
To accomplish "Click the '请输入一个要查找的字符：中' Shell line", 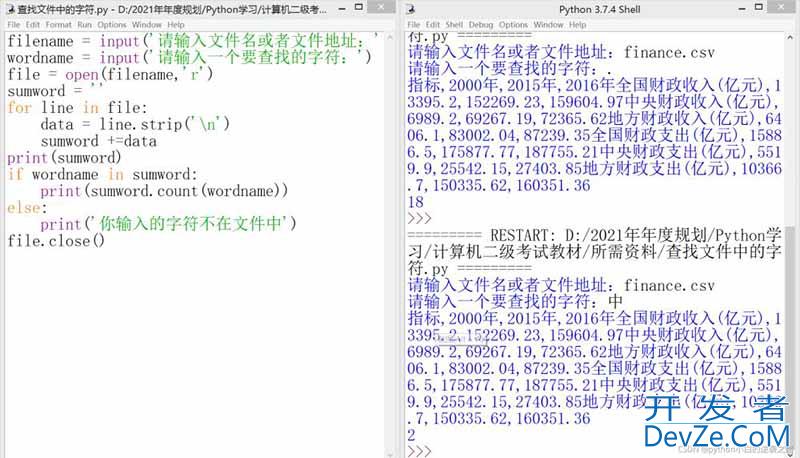I will (515, 301).
